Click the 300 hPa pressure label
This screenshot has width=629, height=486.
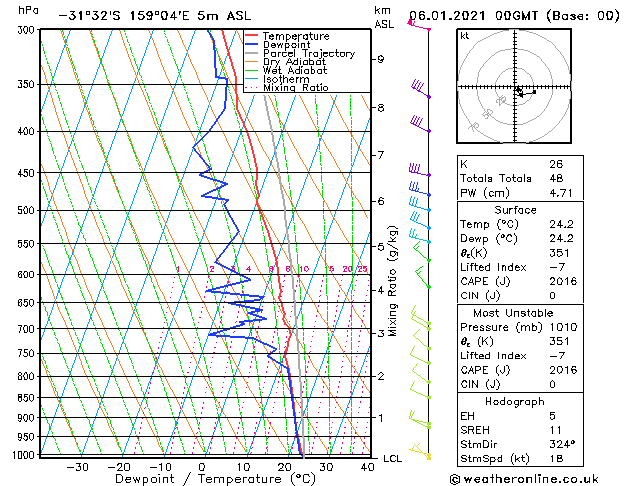coord(27,30)
